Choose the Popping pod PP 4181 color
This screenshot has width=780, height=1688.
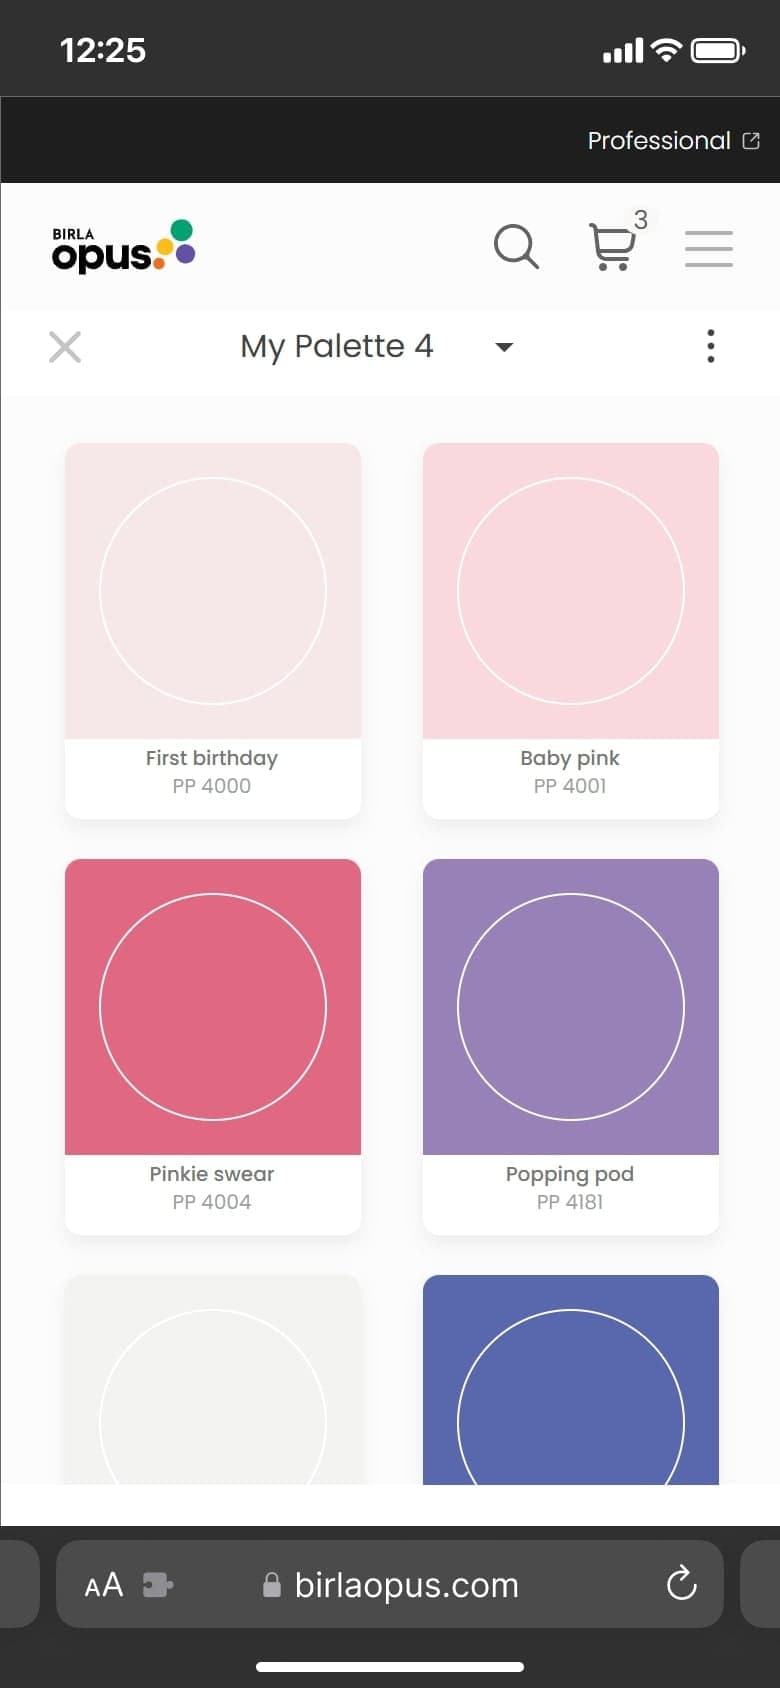tap(571, 1047)
